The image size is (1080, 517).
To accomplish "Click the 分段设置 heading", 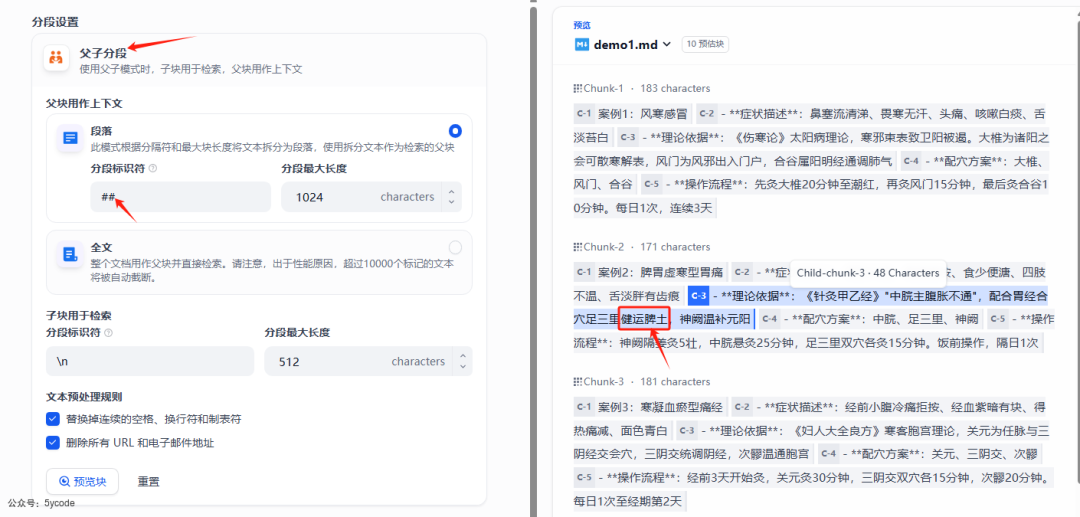I will [55, 21].
